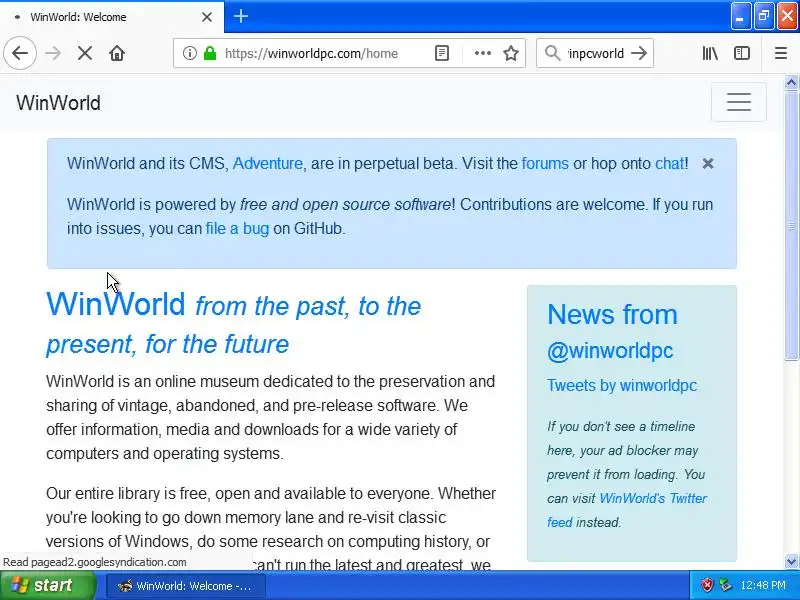The image size is (800, 600).
Task: Toggle the sidebar view icon
Action: point(742,53)
